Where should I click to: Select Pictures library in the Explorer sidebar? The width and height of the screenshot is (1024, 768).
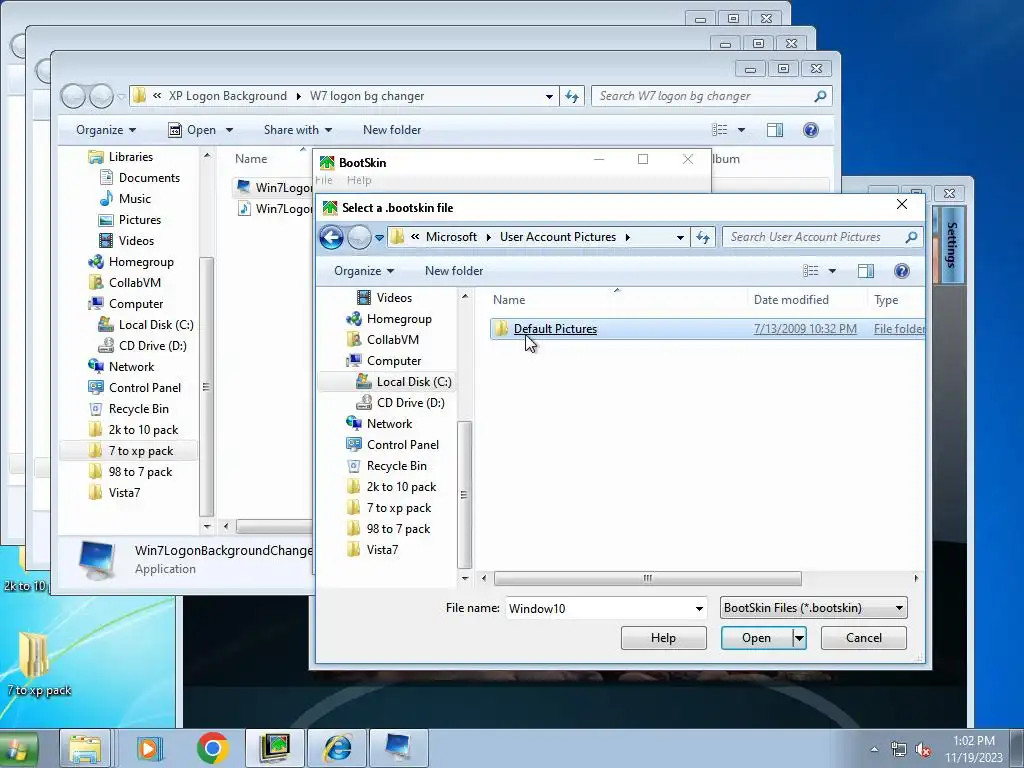[x=139, y=219]
